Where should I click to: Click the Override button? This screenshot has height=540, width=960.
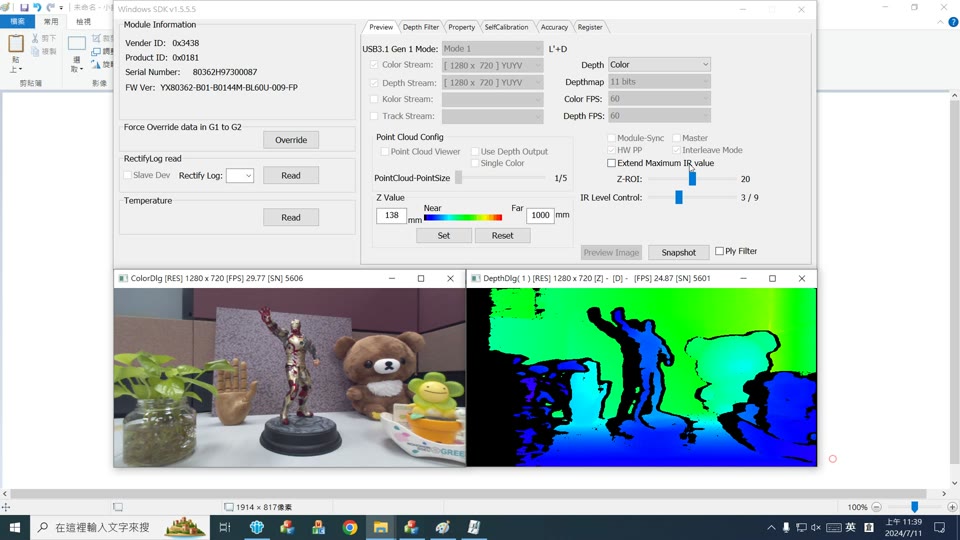[x=291, y=140]
